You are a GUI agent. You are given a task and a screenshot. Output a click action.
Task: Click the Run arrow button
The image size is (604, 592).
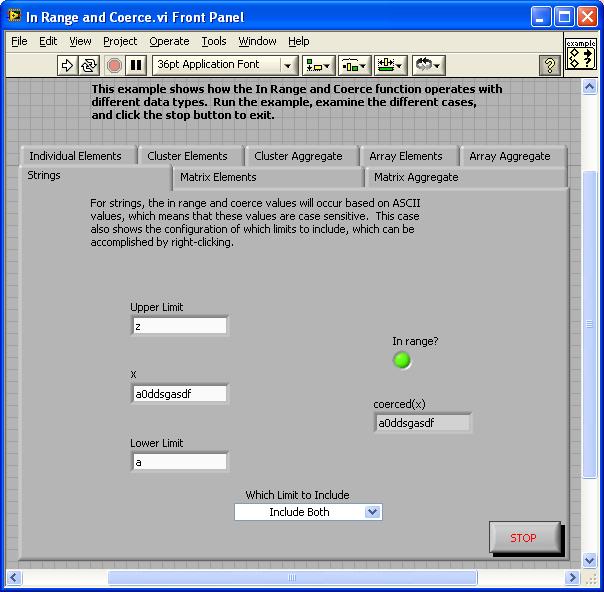point(67,65)
